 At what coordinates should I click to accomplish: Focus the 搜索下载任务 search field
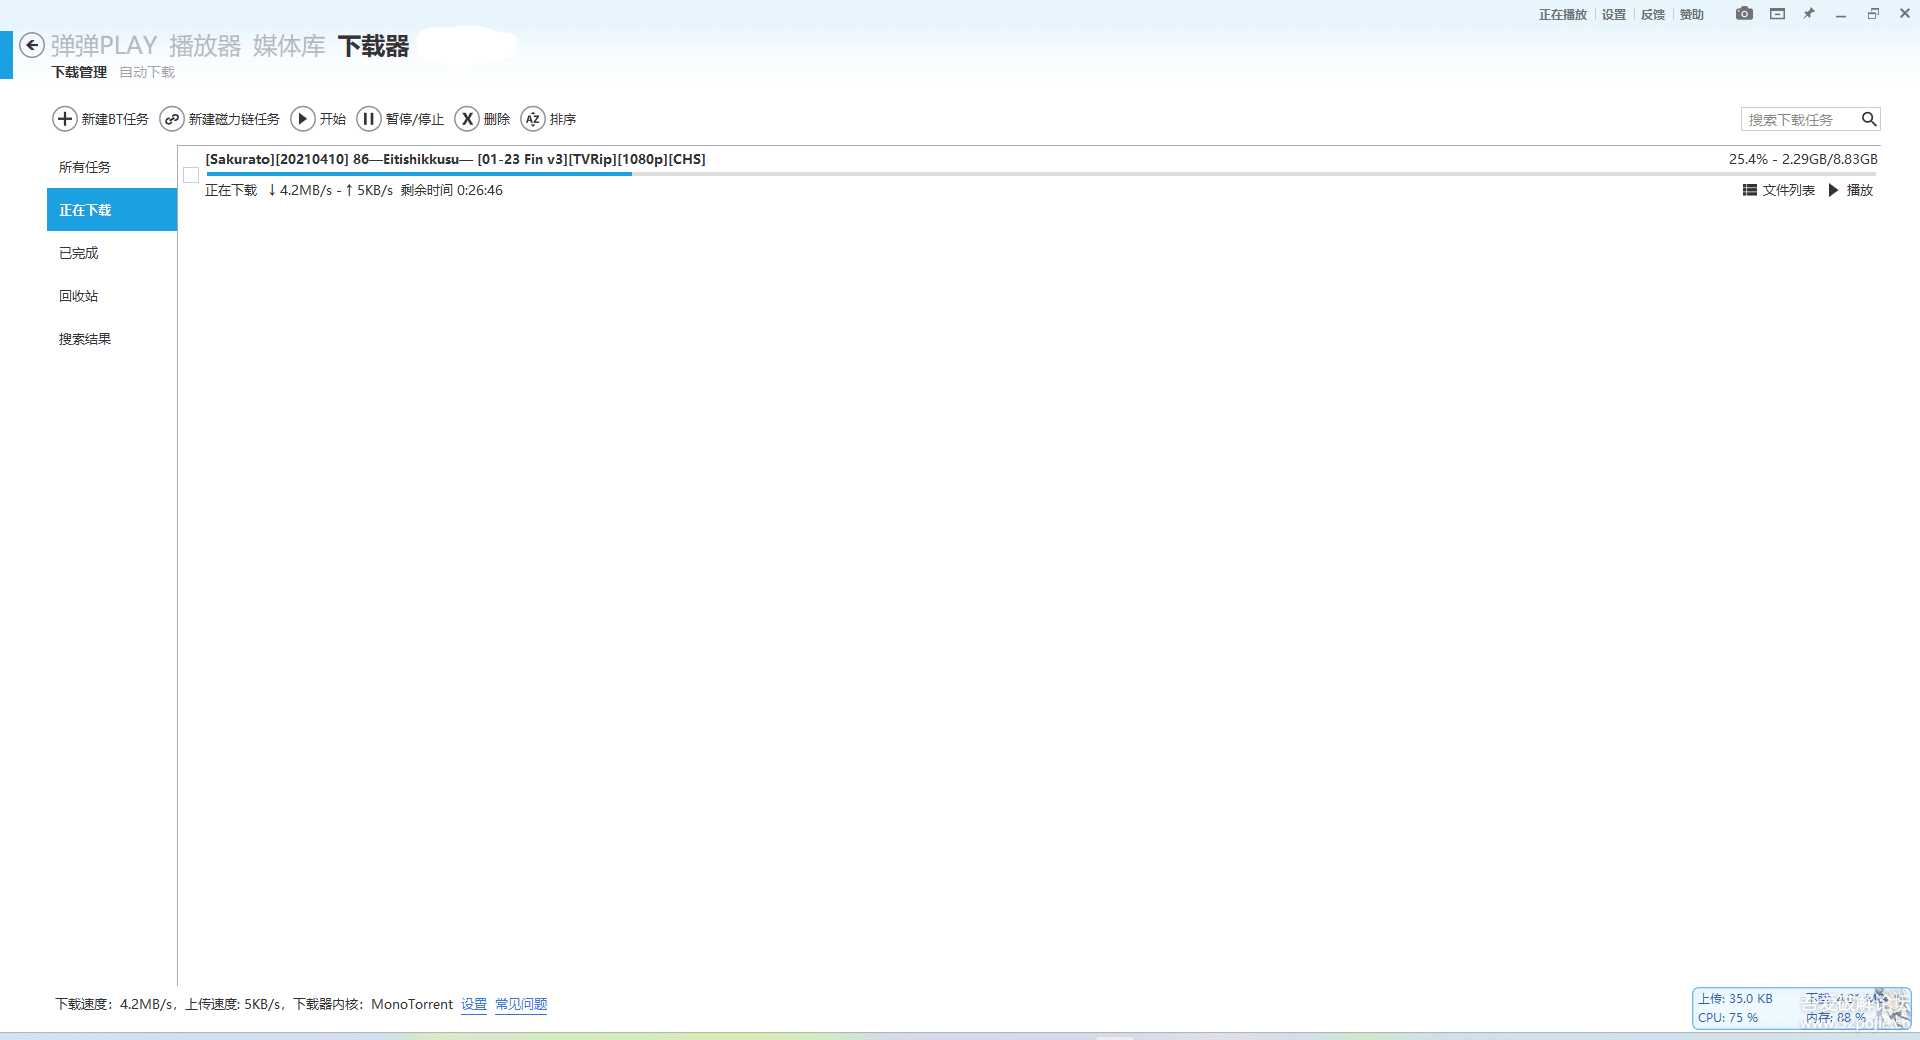(1798, 119)
